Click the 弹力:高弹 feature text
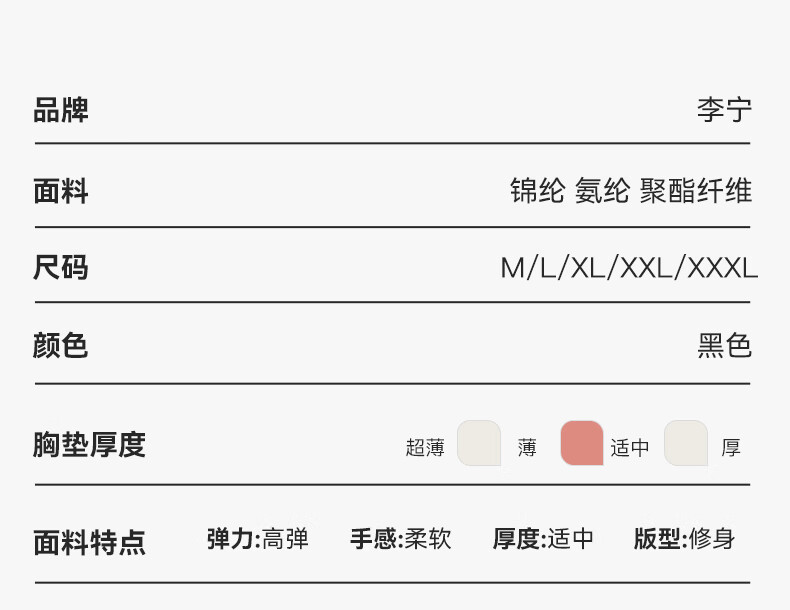Viewport: 790px width, 610px height. click(258, 539)
